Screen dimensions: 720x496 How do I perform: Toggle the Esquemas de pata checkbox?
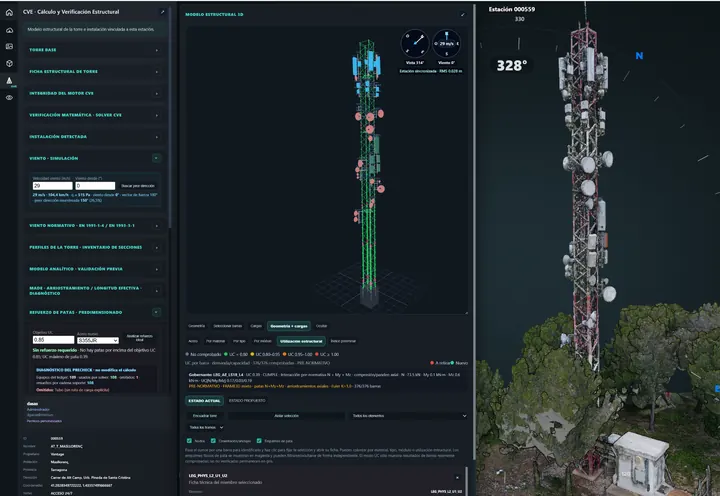259,440
